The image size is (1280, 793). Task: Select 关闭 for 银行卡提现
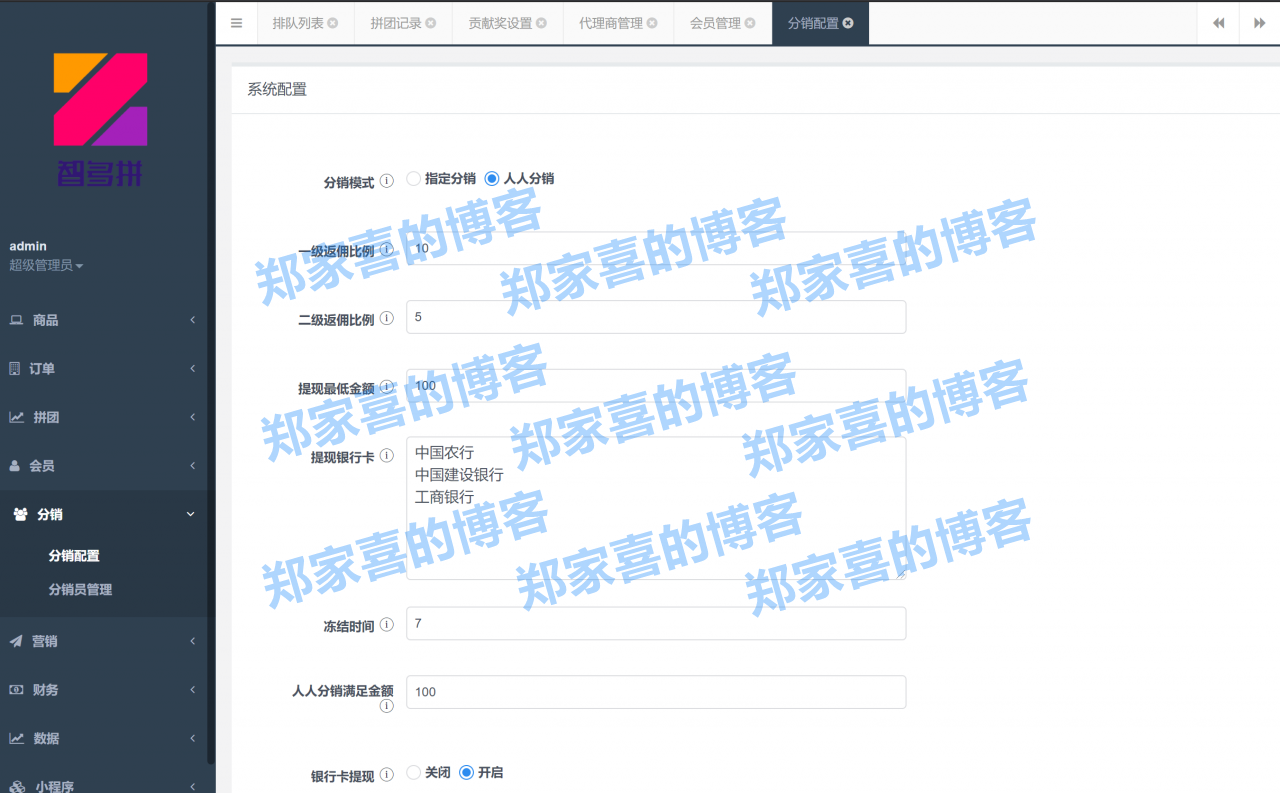(x=414, y=772)
